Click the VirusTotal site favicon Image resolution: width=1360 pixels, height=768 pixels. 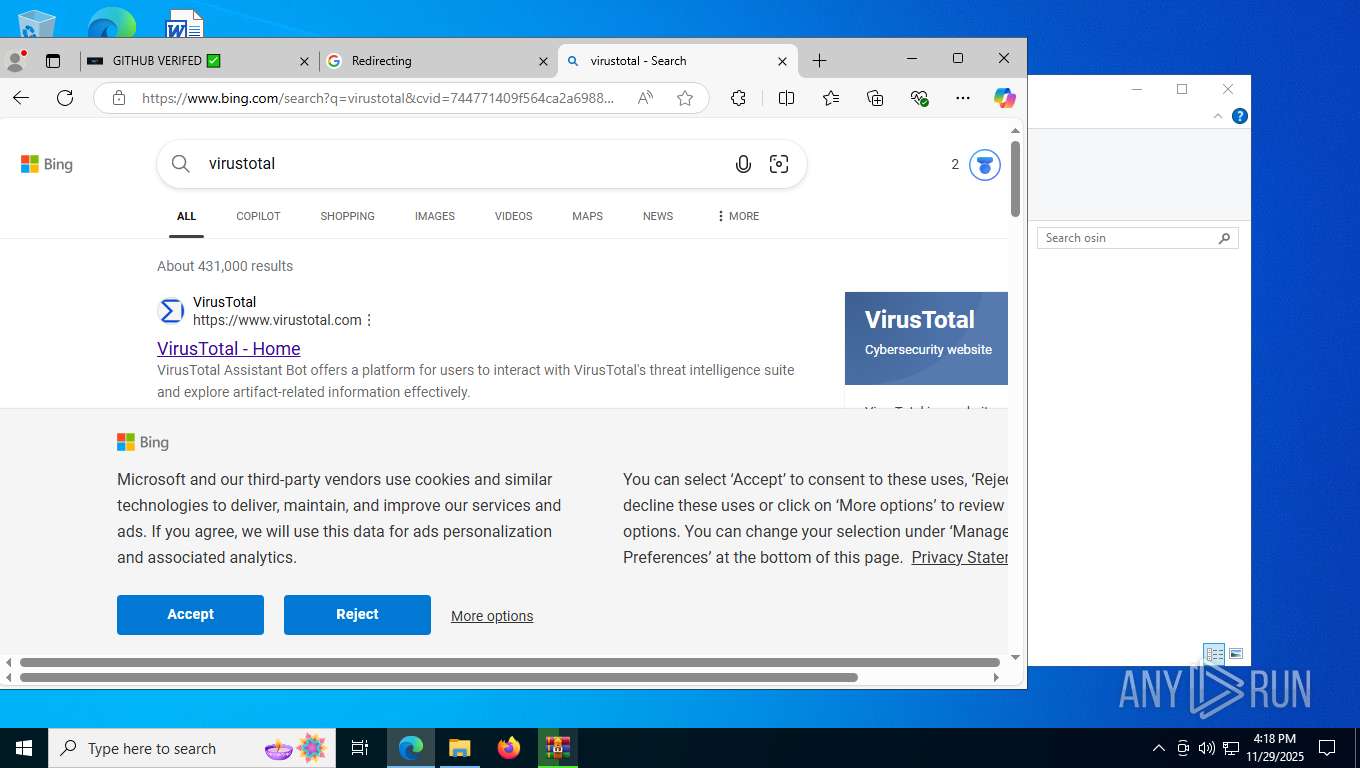click(x=172, y=311)
